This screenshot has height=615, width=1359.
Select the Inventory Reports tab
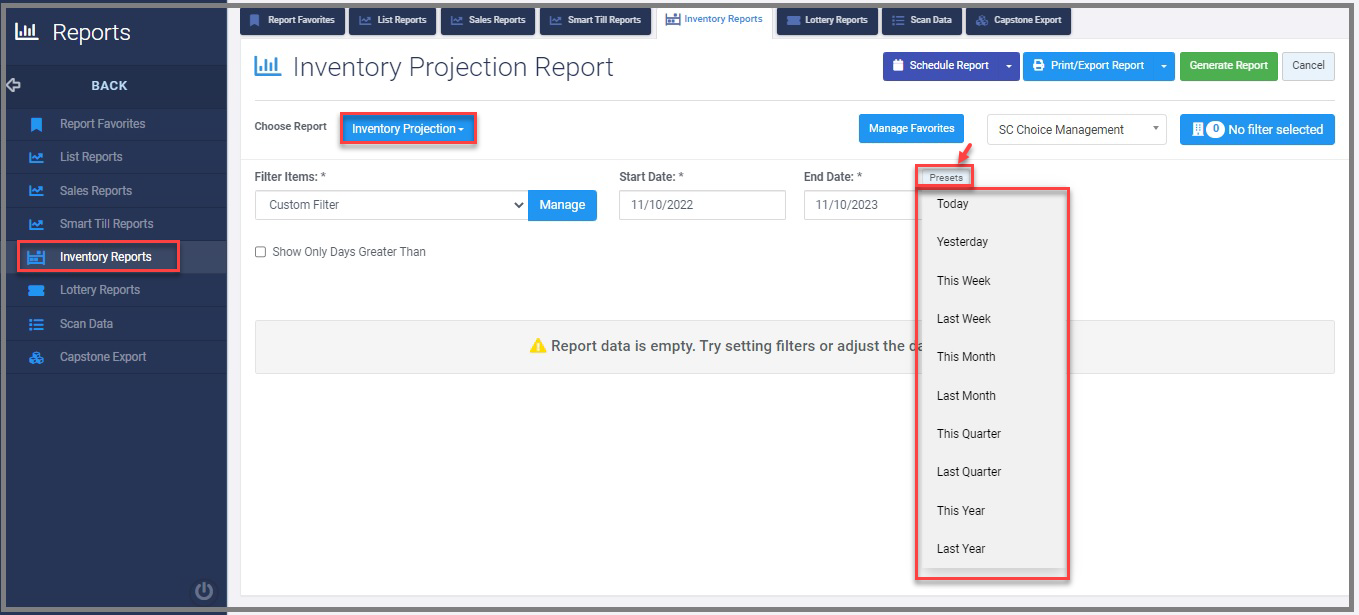point(714,20)
